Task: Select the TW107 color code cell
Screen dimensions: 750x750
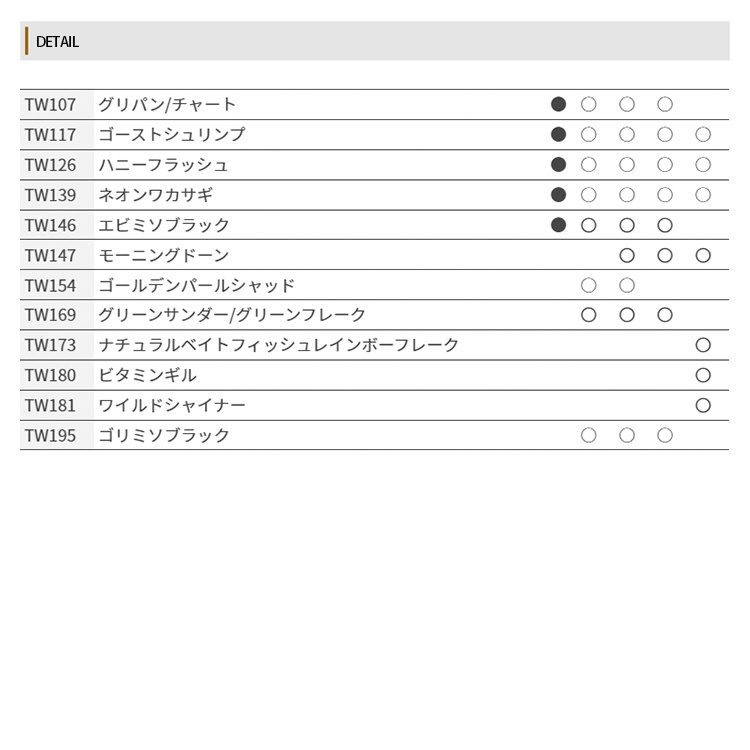Action: coord(51,105)
